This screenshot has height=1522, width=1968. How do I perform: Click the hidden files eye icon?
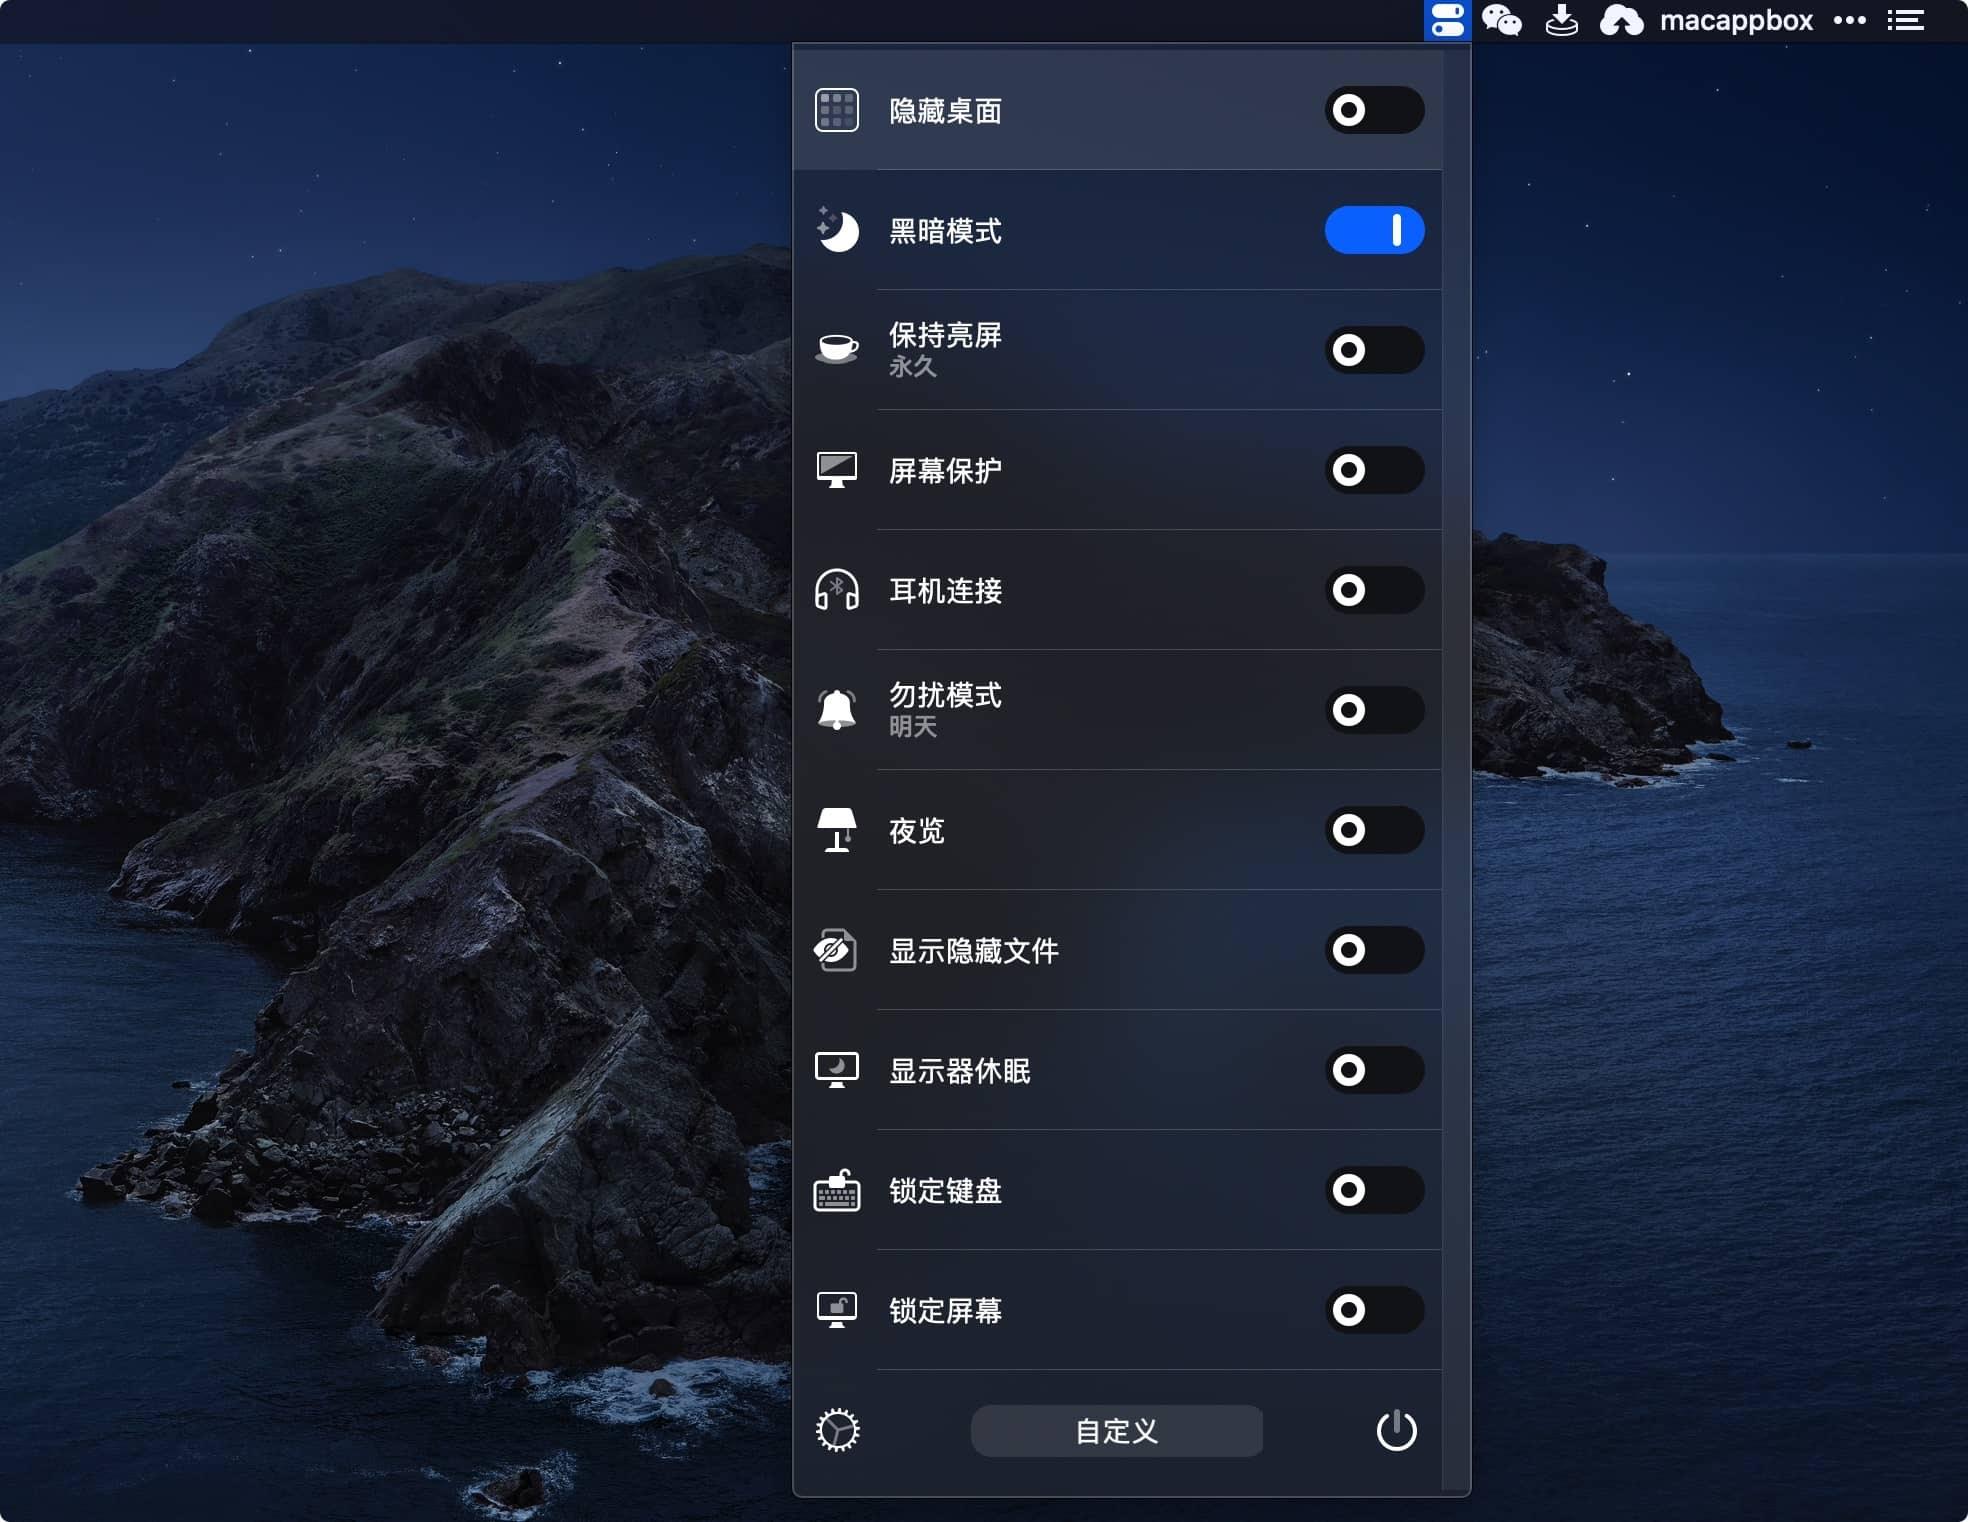coord(836,950)
